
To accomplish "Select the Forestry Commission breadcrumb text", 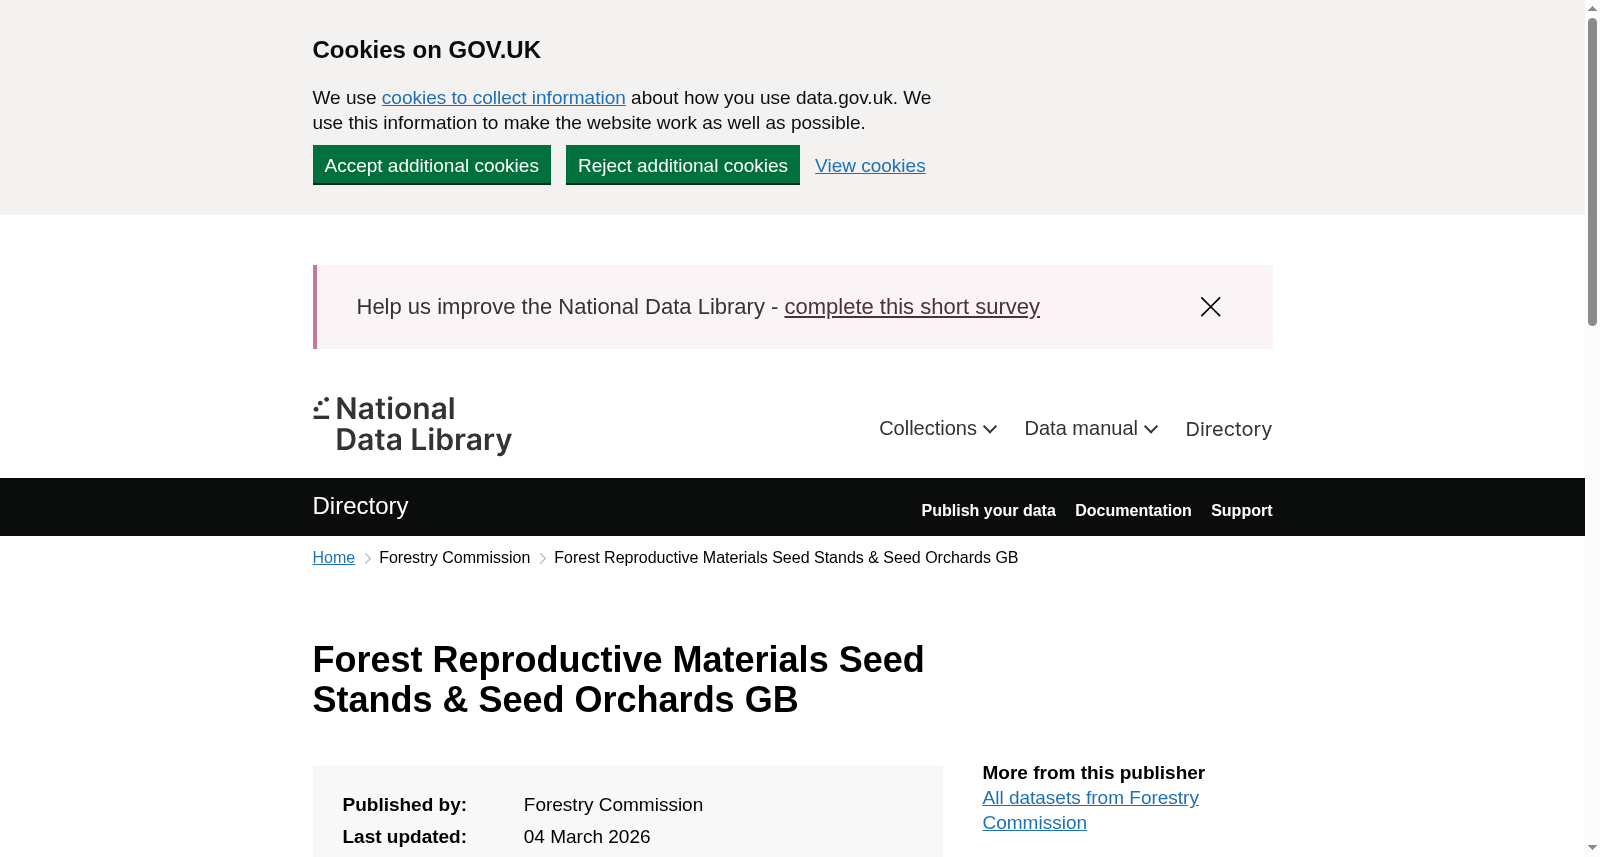I will (x=454, y=558).
